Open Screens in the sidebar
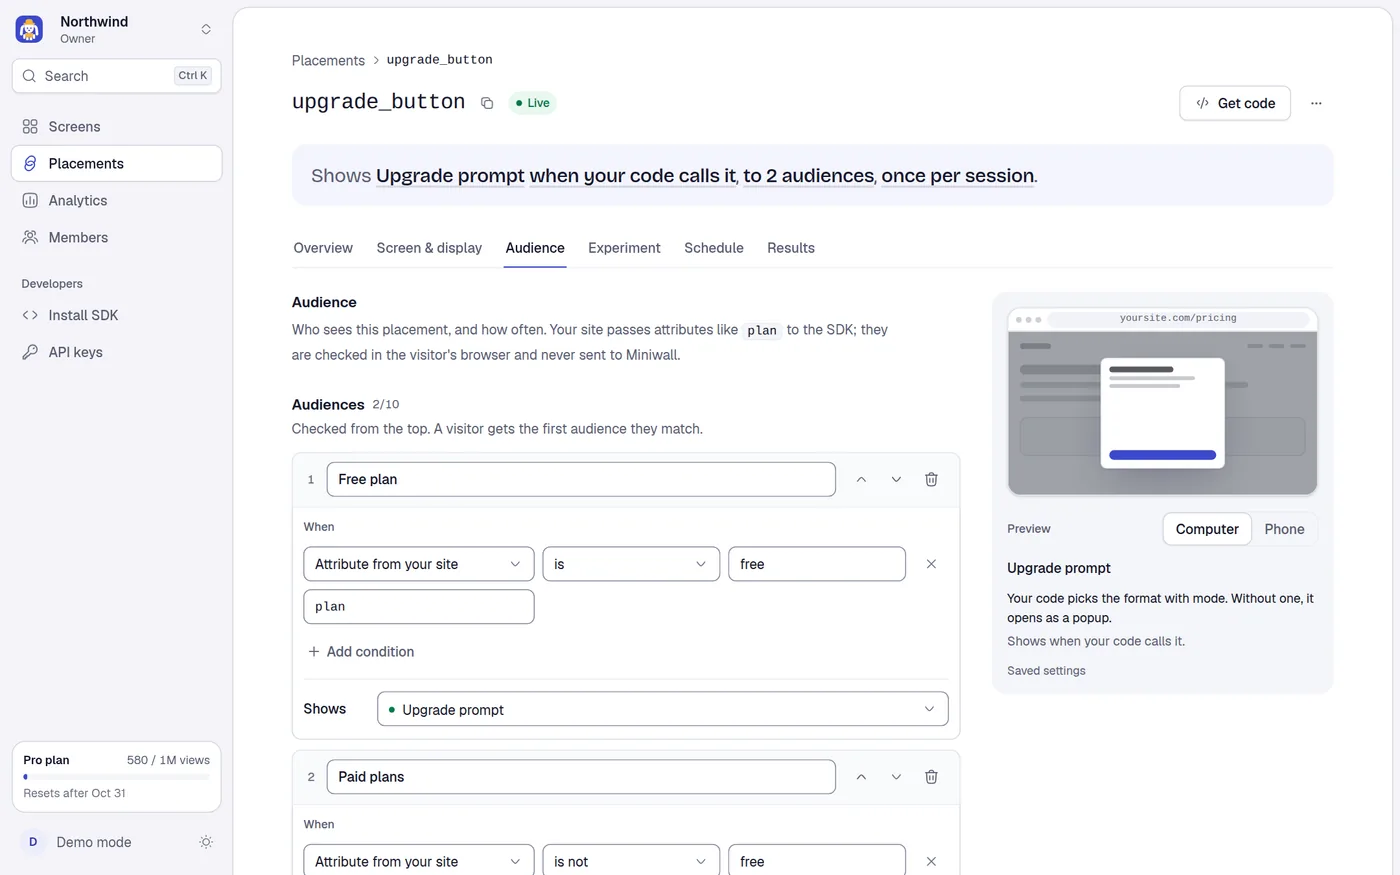 117,127
